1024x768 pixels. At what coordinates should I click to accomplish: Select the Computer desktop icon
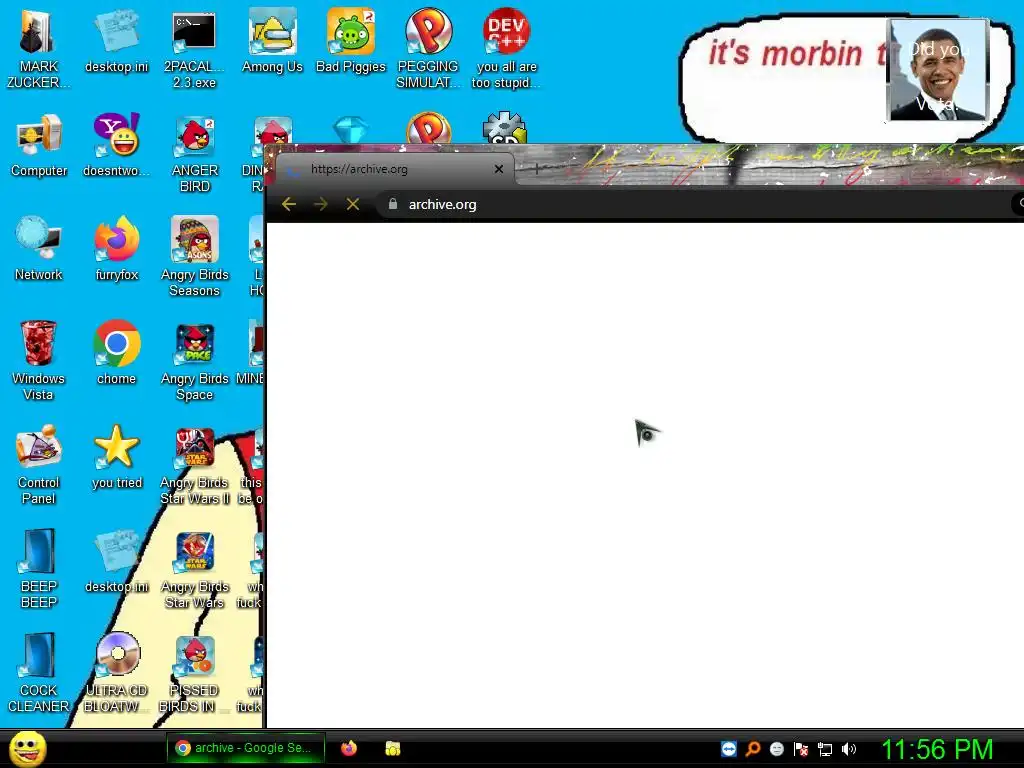tap(39, 145)
